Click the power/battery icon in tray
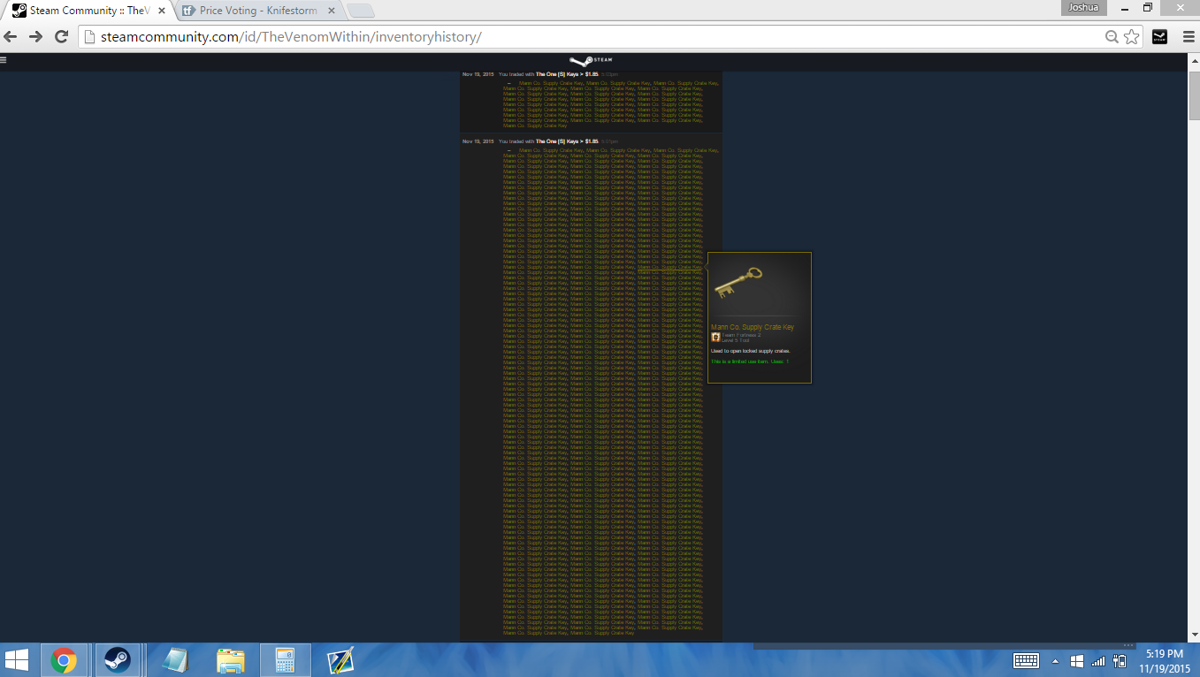This screenshot has height=677, width=1200. [1120, 661]
